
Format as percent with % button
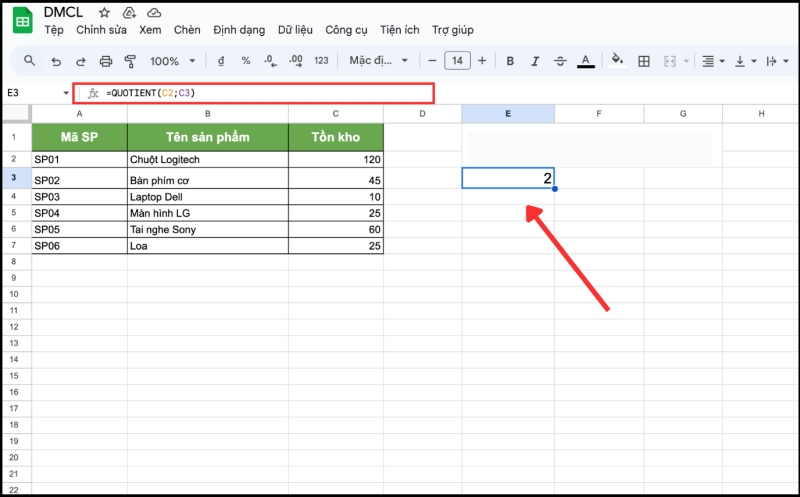point(245,61)
